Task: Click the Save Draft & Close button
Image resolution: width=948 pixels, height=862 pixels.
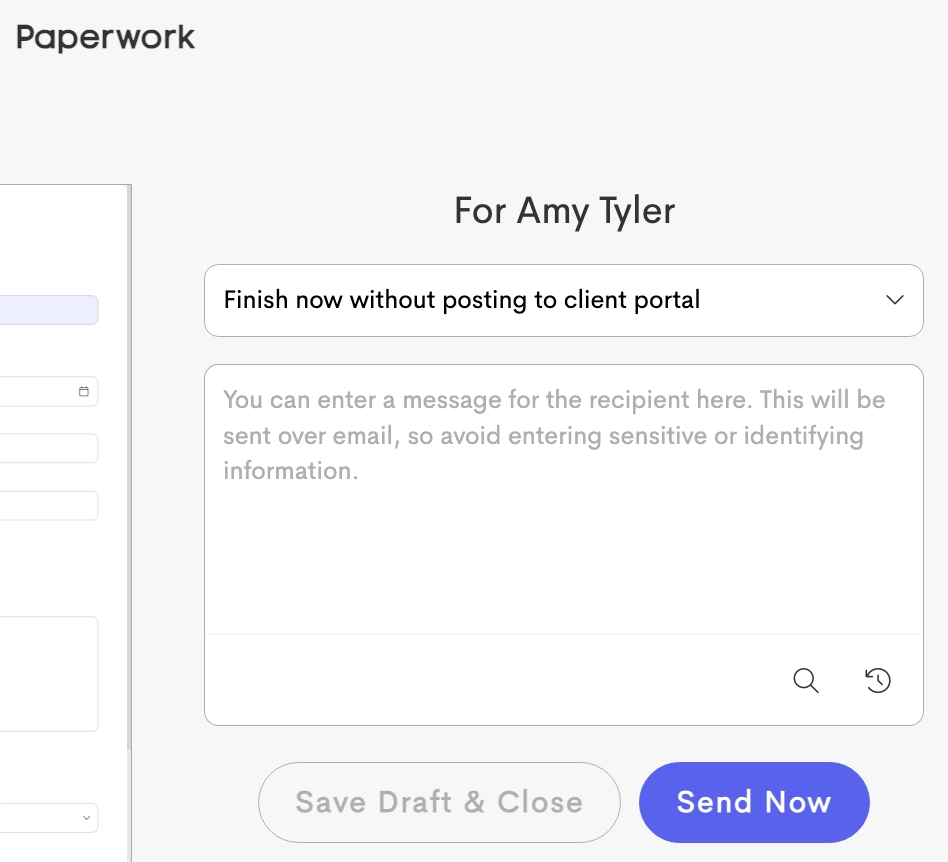Action: point(439,802)
